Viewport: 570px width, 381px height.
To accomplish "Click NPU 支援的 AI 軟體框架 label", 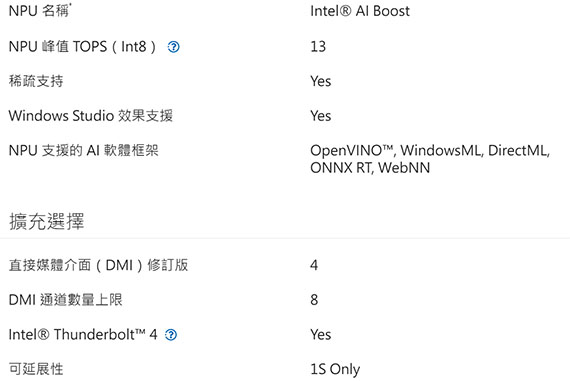I will point(84,150).
